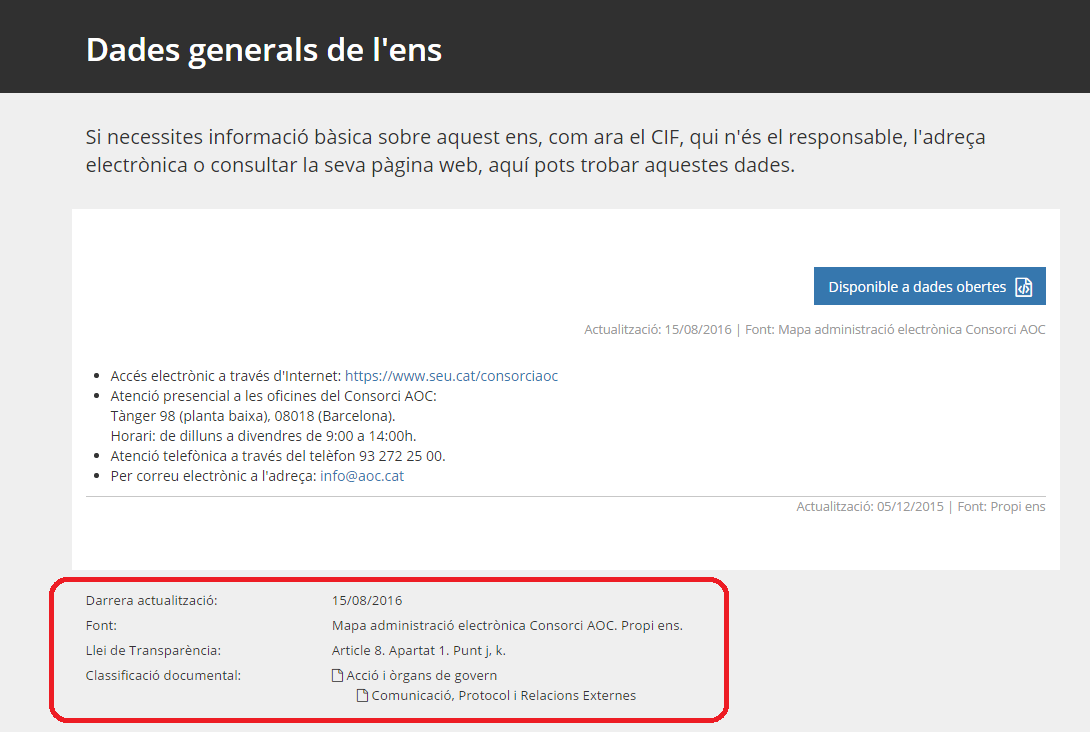Image resolution: width=1090 pixels, height=732 pixels.
Task: Click the intro paragraph about informació bàsica
Action: (x=535, y=151)
